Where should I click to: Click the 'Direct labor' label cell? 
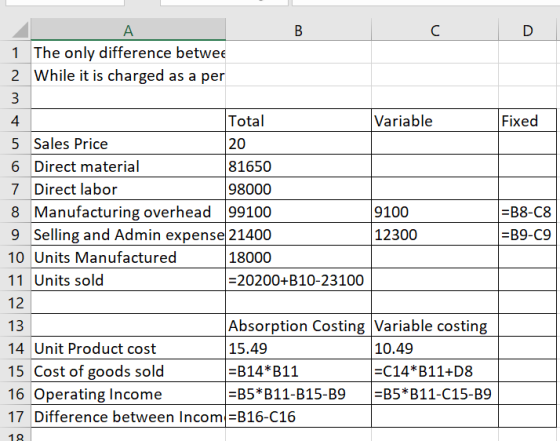[x=128, y=189]
